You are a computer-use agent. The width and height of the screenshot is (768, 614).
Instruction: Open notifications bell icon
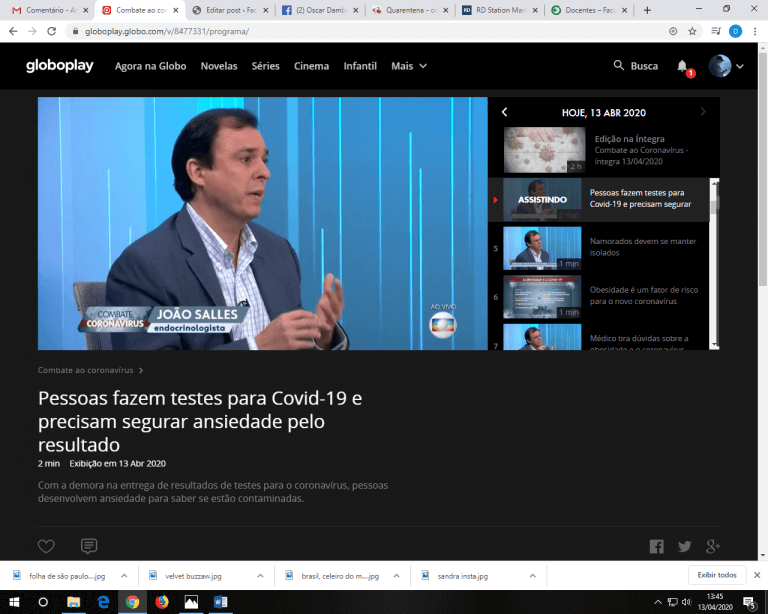click(682, 66)
